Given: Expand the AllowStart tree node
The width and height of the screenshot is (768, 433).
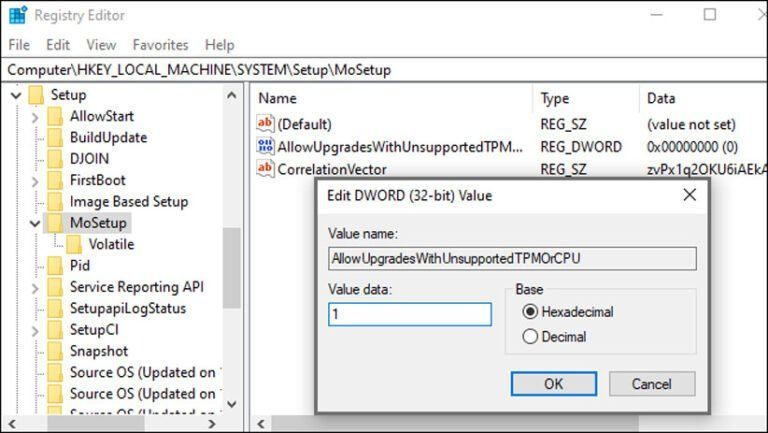Looking at the screenshot, I should 35,117.
